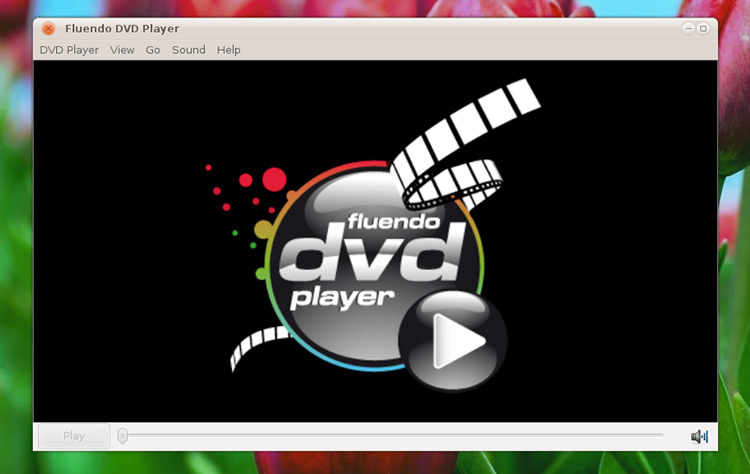Click the volume speaker icon
Image resolution: width=750 pixels, height=474 pixels.
coord(699,436)
